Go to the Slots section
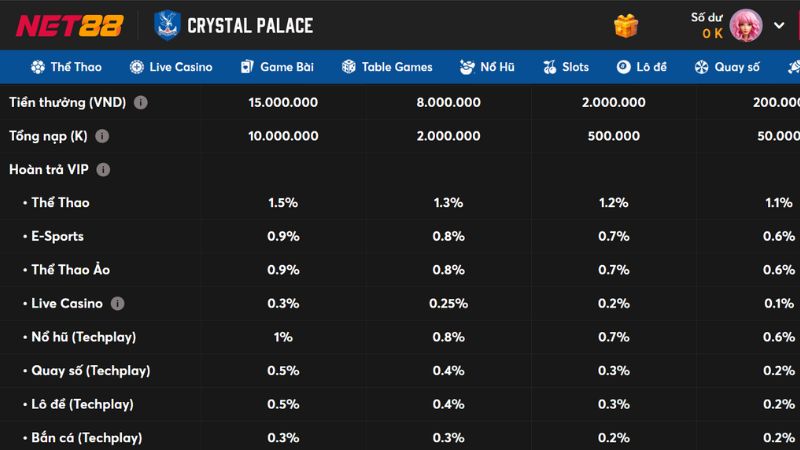This screenshot has width=800, height=450. point(566,67)
